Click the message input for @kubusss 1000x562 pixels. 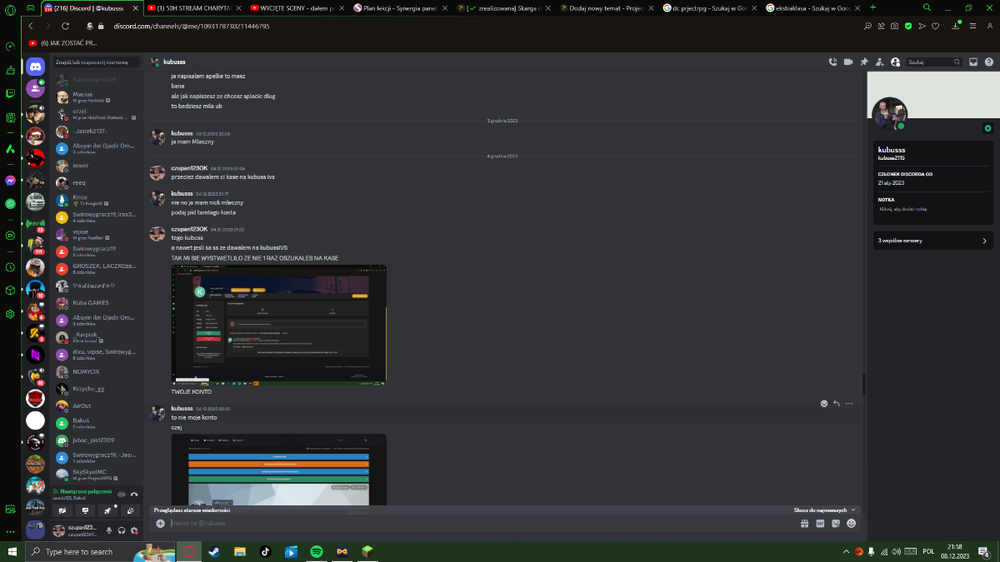pyautogui.click(x=482, y=523)
